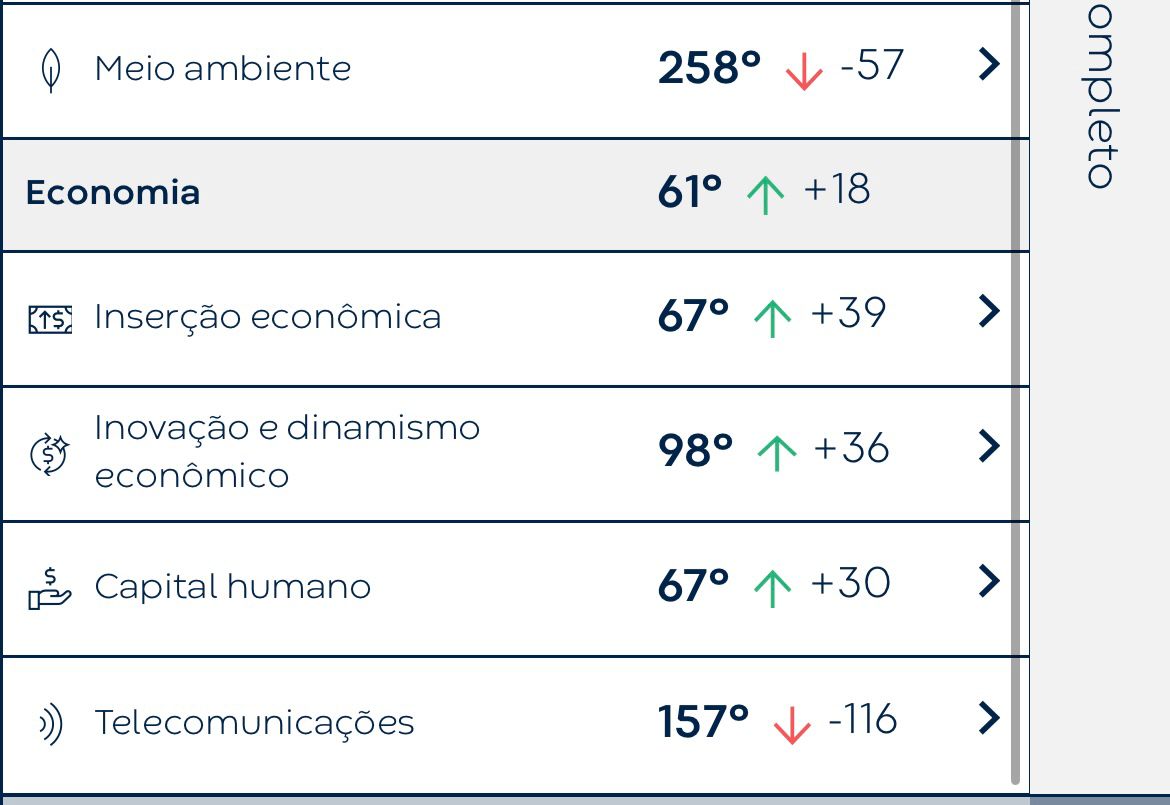Image resolution: width=1170 pixels, height=805 pixels.
Task: Open the Capital humano text link
Action: click(x=233, y=586)
